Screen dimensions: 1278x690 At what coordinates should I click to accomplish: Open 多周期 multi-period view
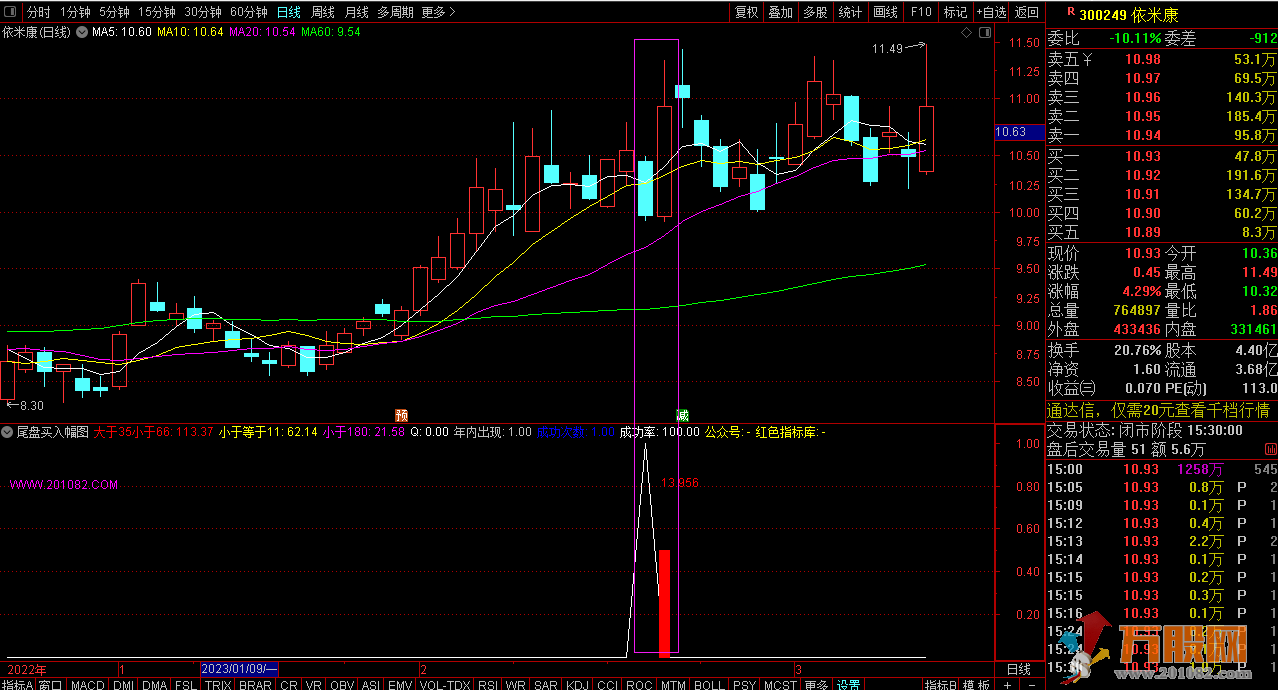[396, 12]
